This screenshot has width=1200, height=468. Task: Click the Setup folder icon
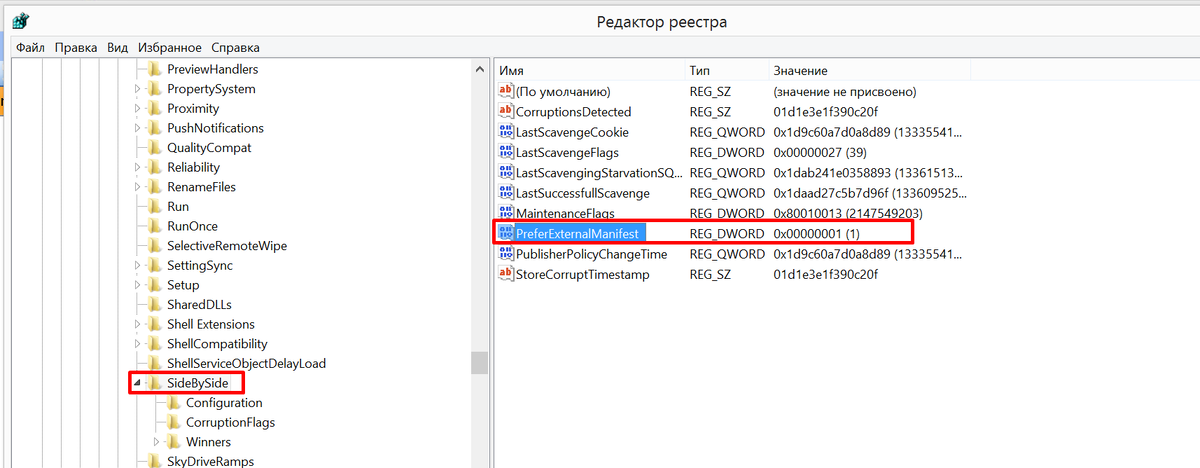(155, 285)
